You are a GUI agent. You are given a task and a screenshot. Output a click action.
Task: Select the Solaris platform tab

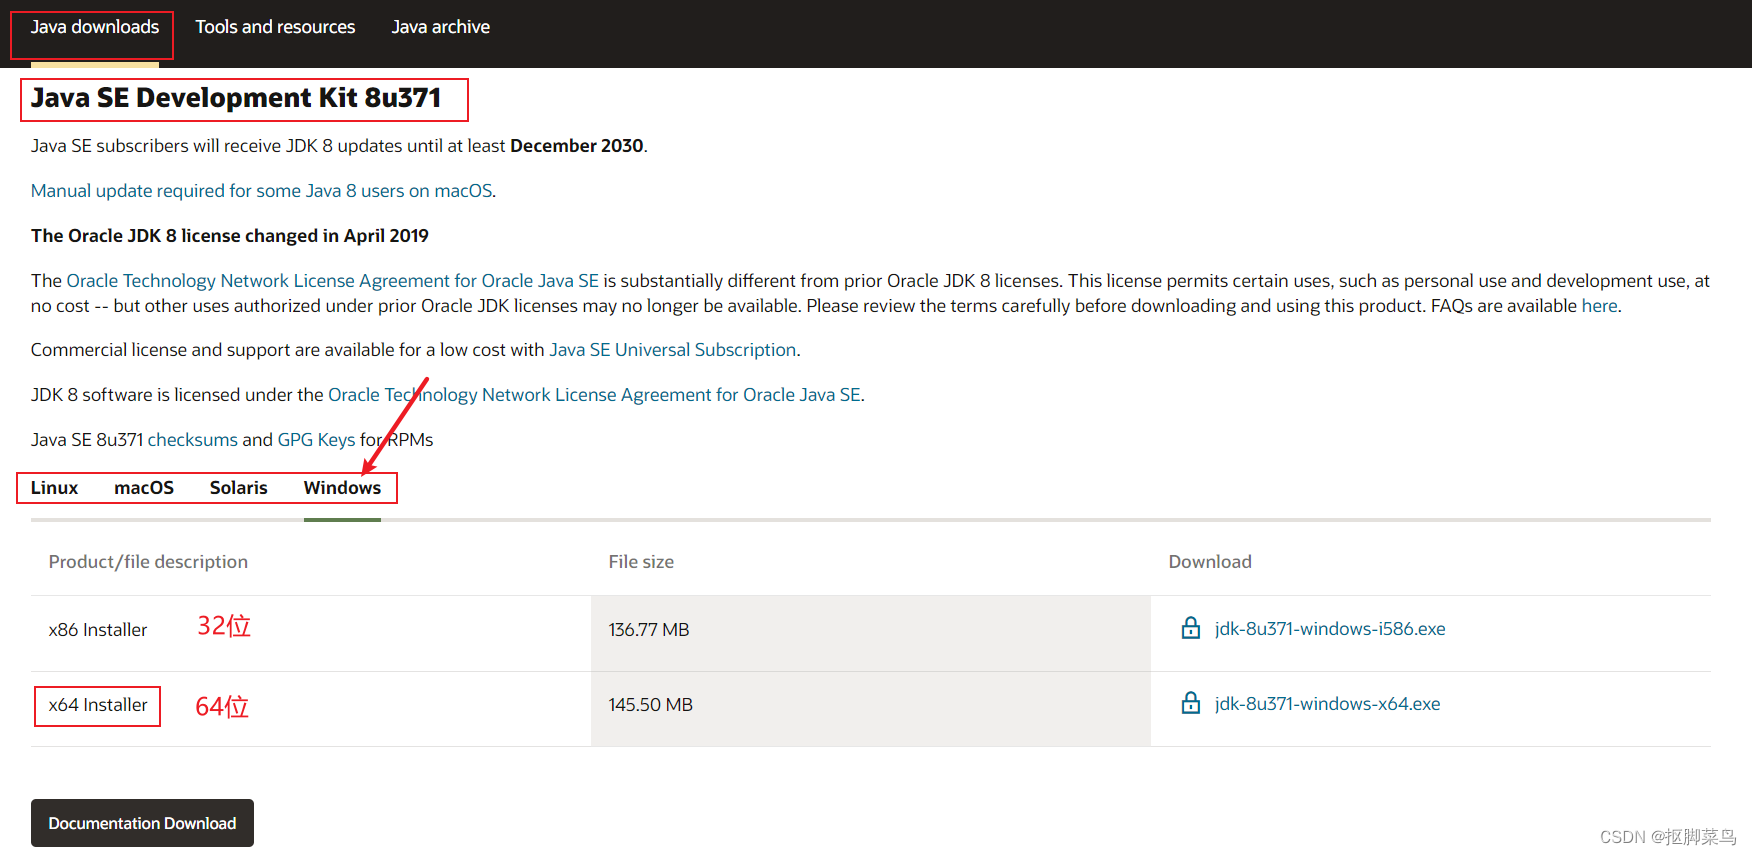(x=239, y=488)
